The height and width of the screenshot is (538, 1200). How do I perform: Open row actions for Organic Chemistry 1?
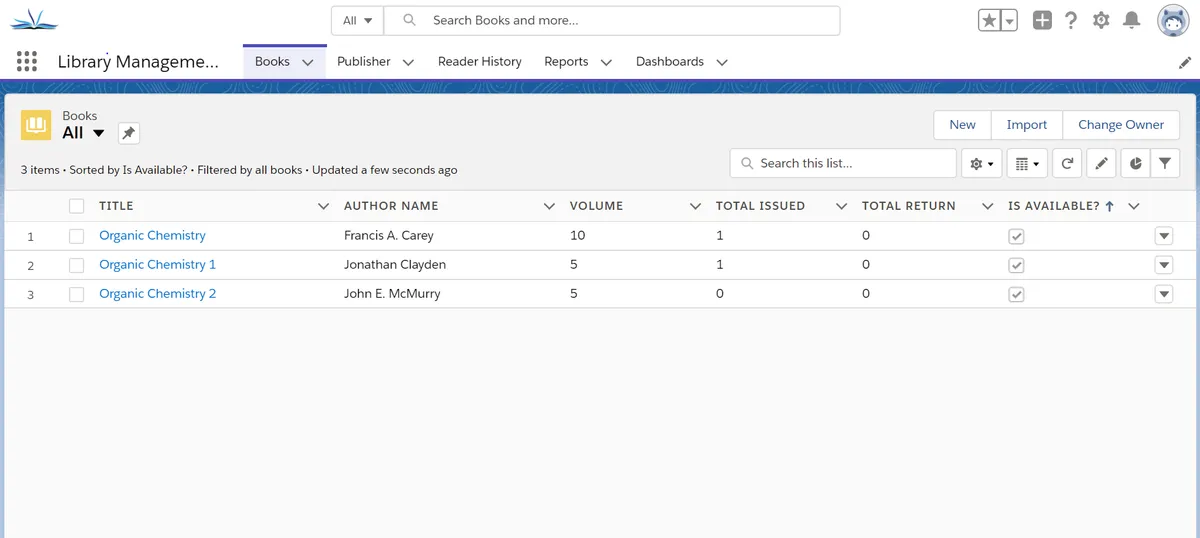tap(1163, 265)
